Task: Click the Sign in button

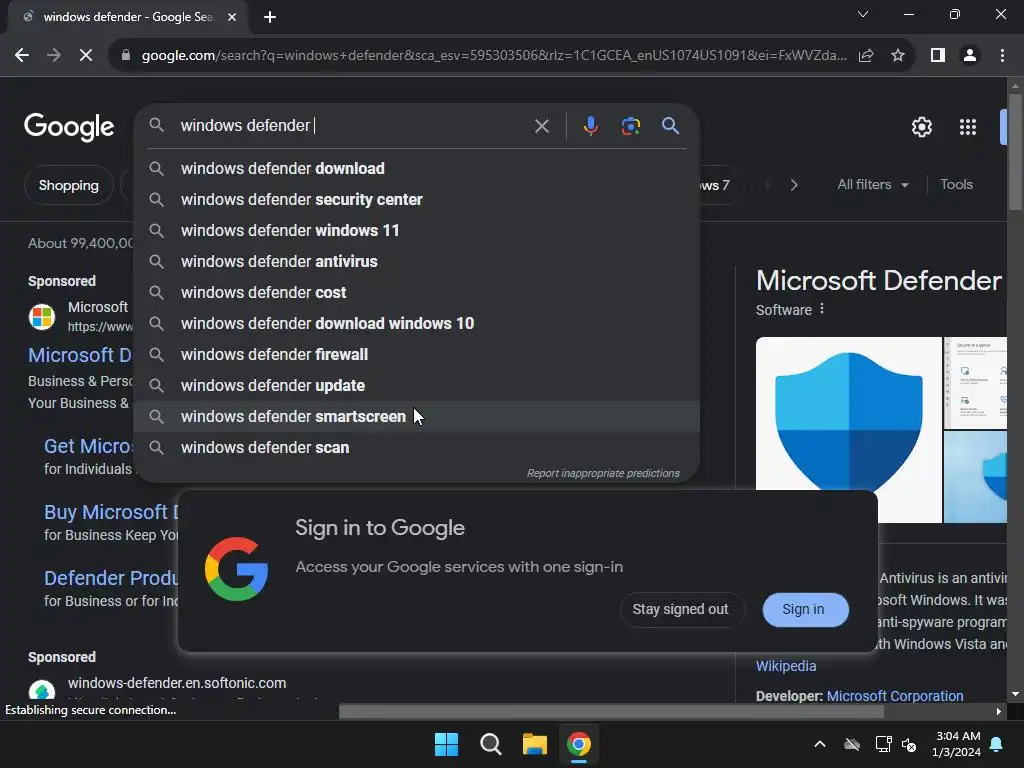Action: point(805,609)
